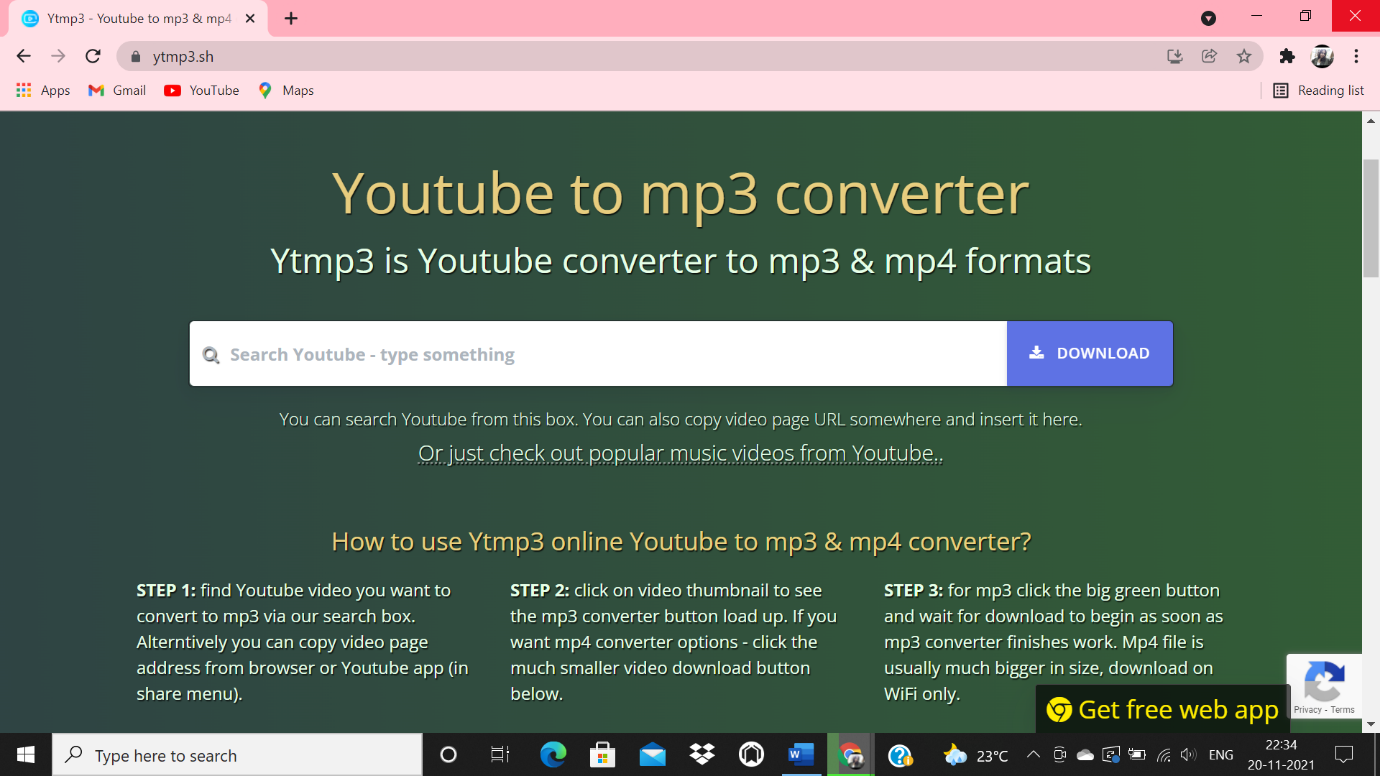Open the tab search dropdown arrow
This screenshot has width=1380, height=776.
(x=1208, y=18)
